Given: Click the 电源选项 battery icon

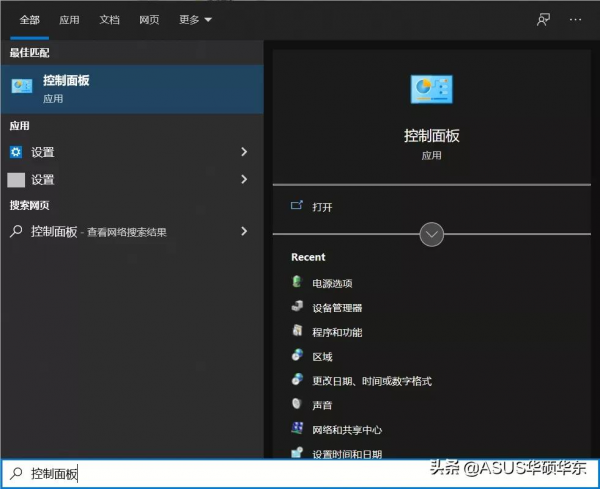Looking at the screenshot, I should click(297, 282).
